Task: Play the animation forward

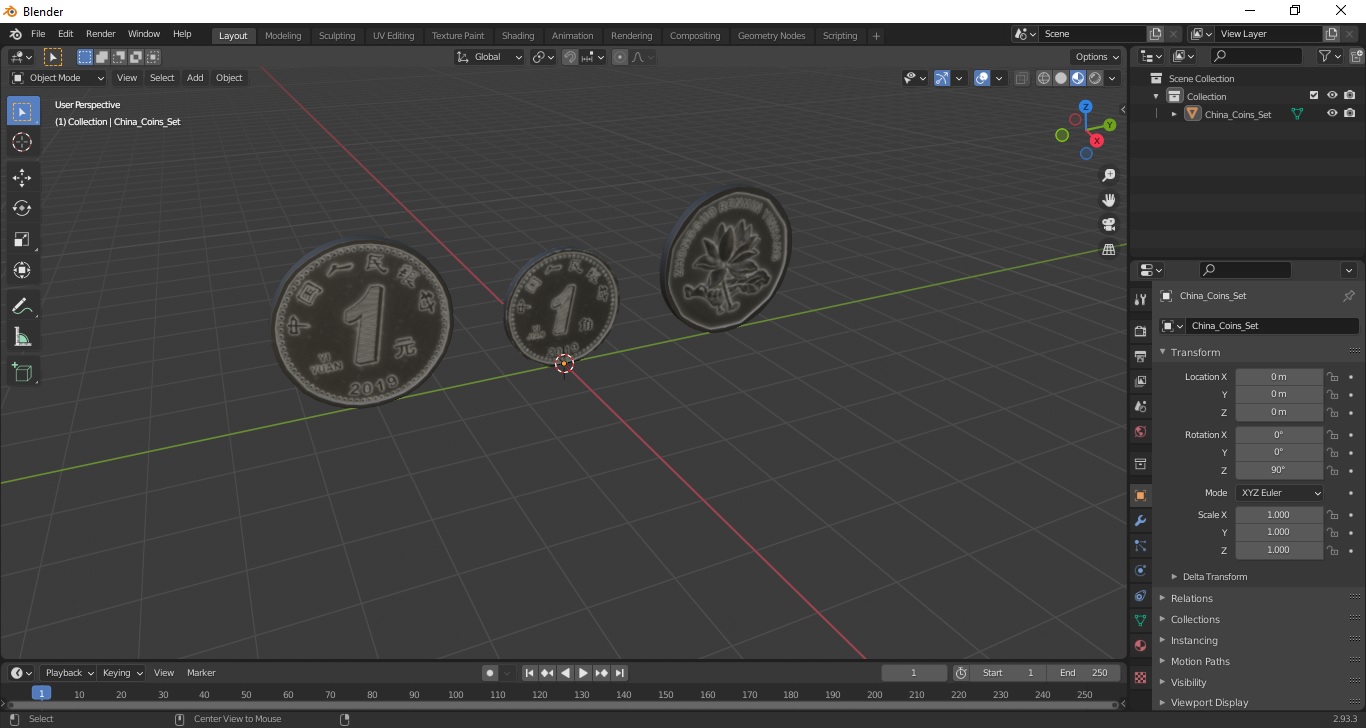Action: point(583,673)
